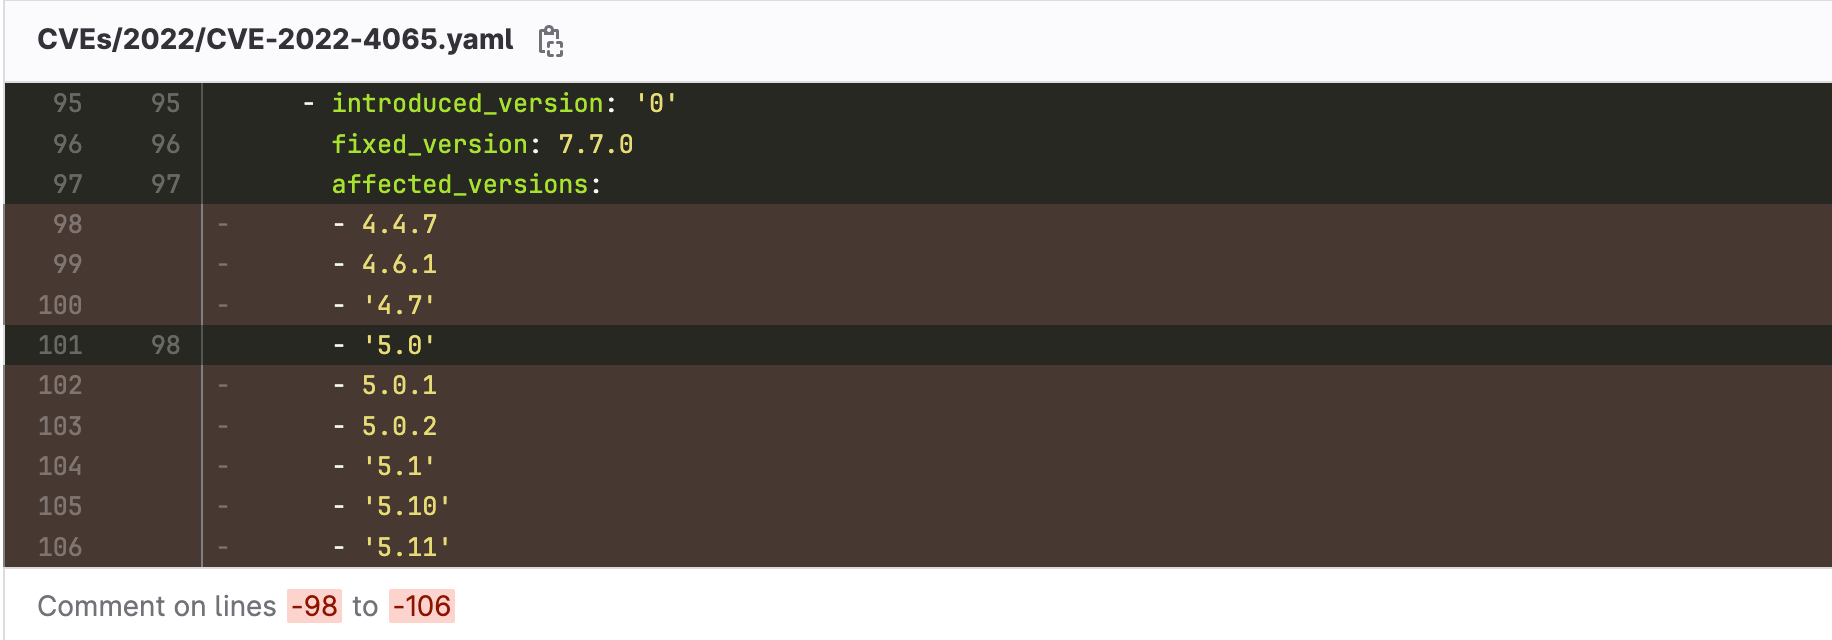This screenshot has height=640, width=1832.
Task: Select line number 95 in the old column
Action: click(68, 103)
